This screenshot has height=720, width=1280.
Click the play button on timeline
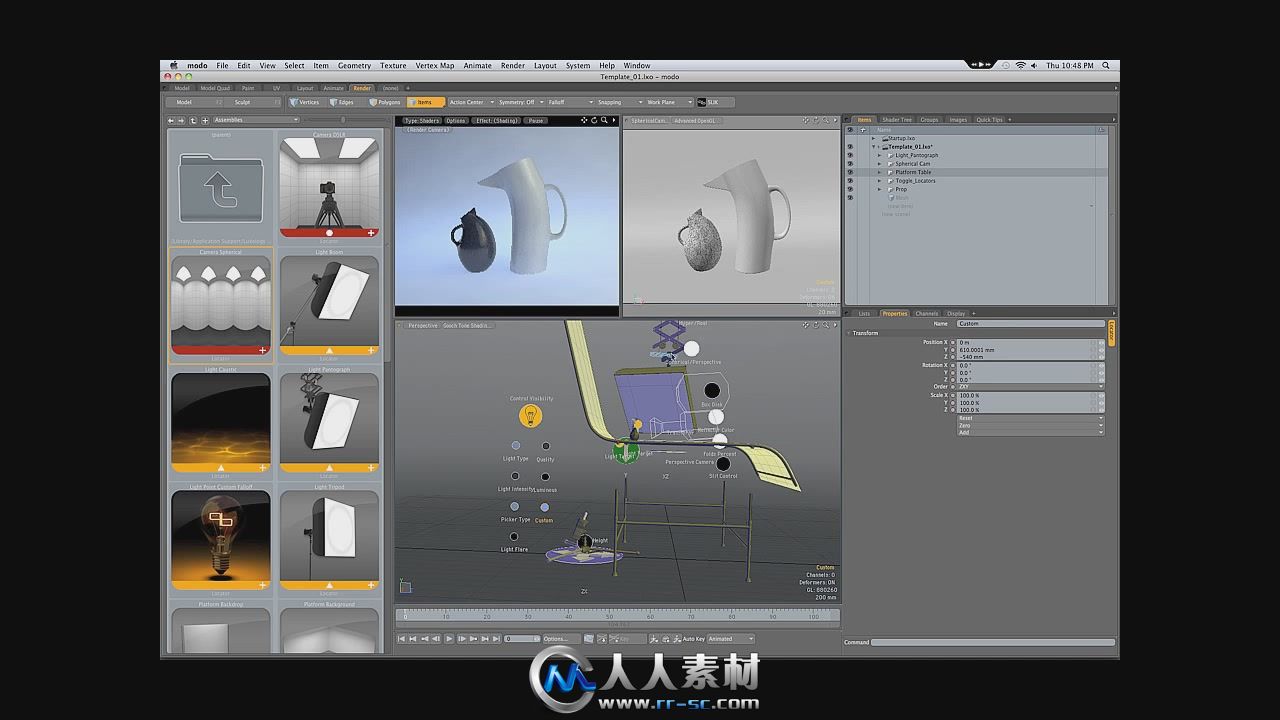pyautogui.click(x=449, y=638)
